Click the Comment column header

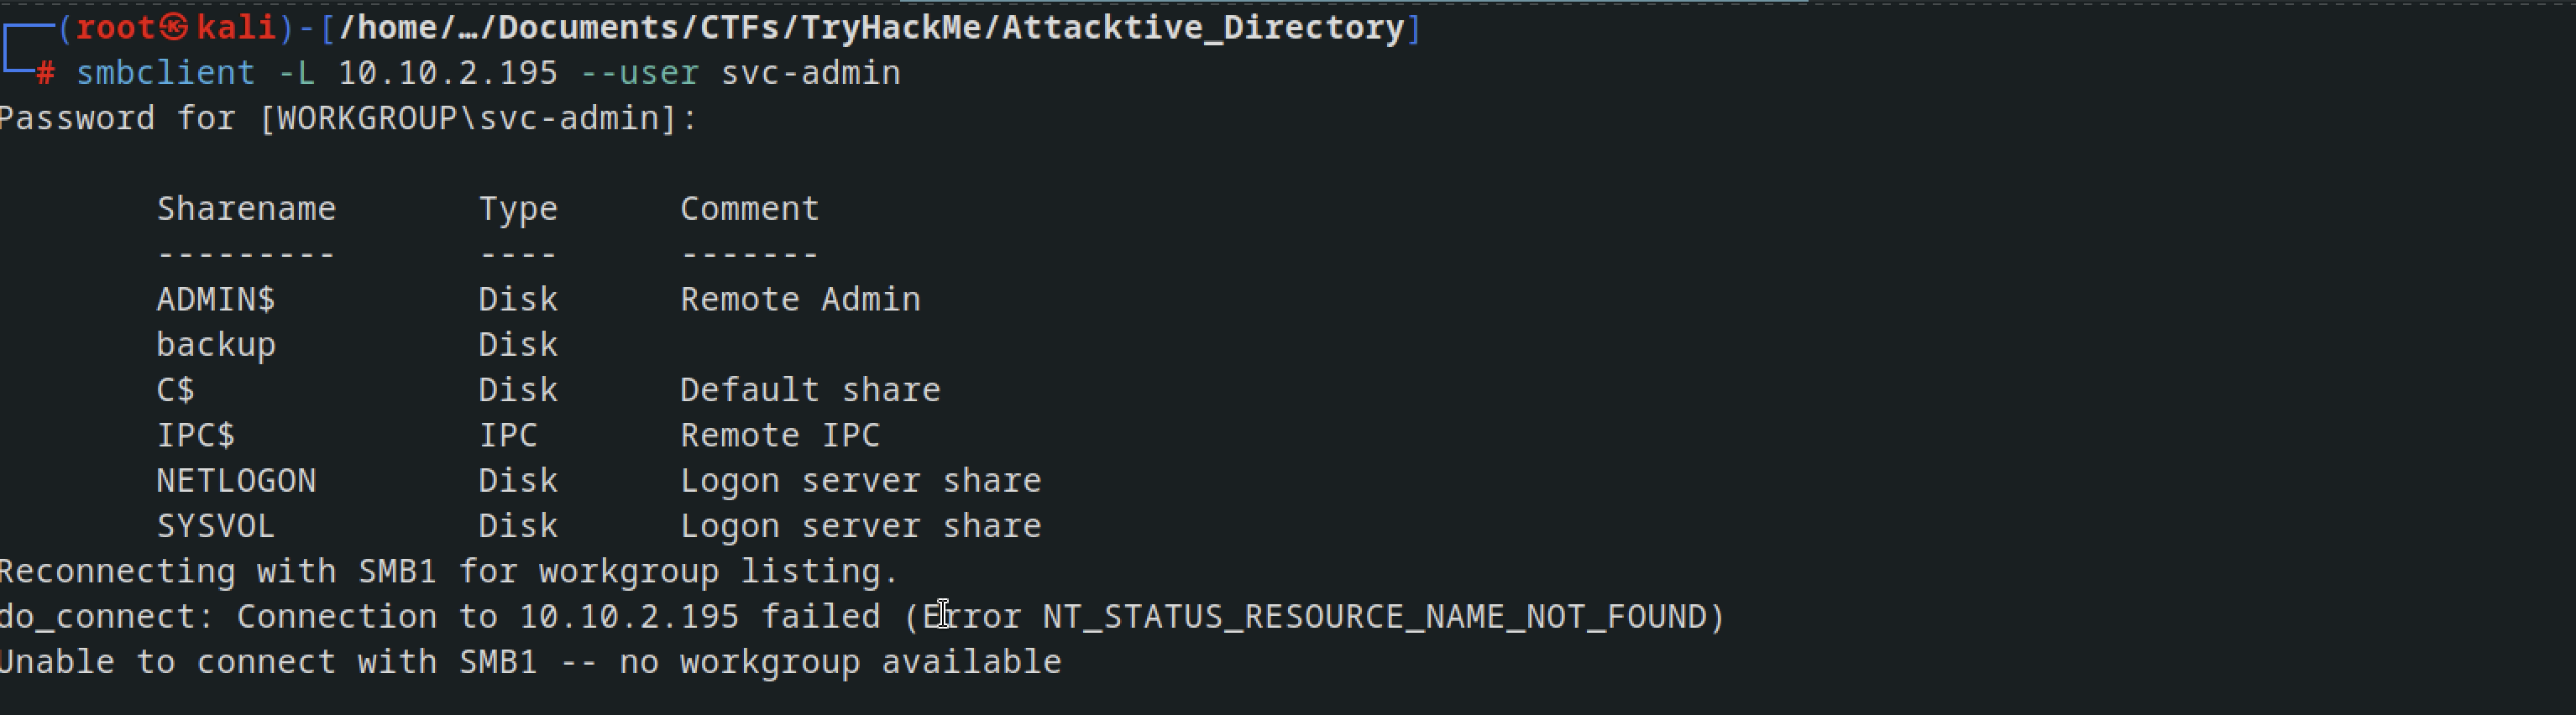pyautogui.click(x=750, y=208)
